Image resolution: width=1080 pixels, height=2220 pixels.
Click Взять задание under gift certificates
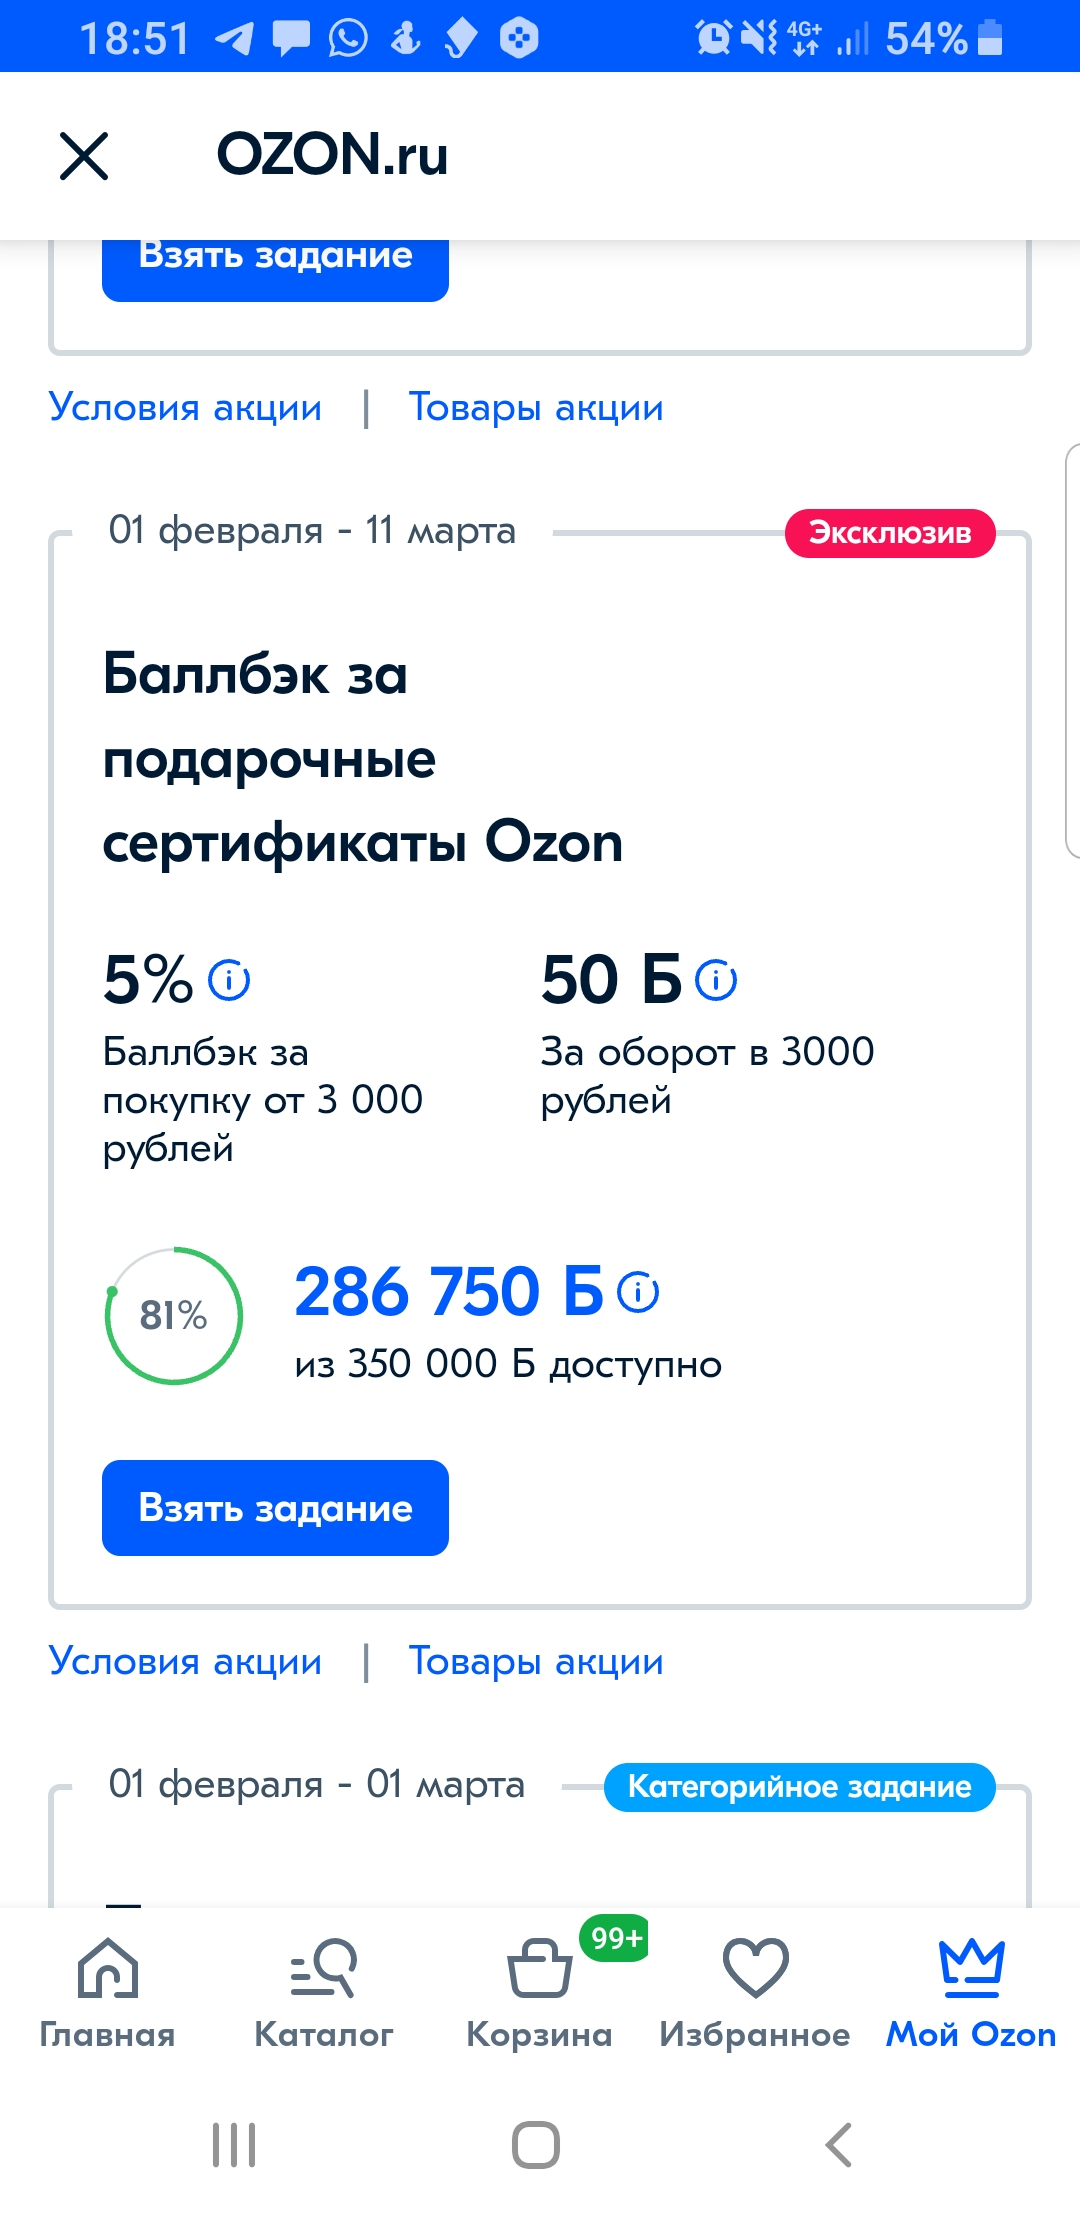275,1508
